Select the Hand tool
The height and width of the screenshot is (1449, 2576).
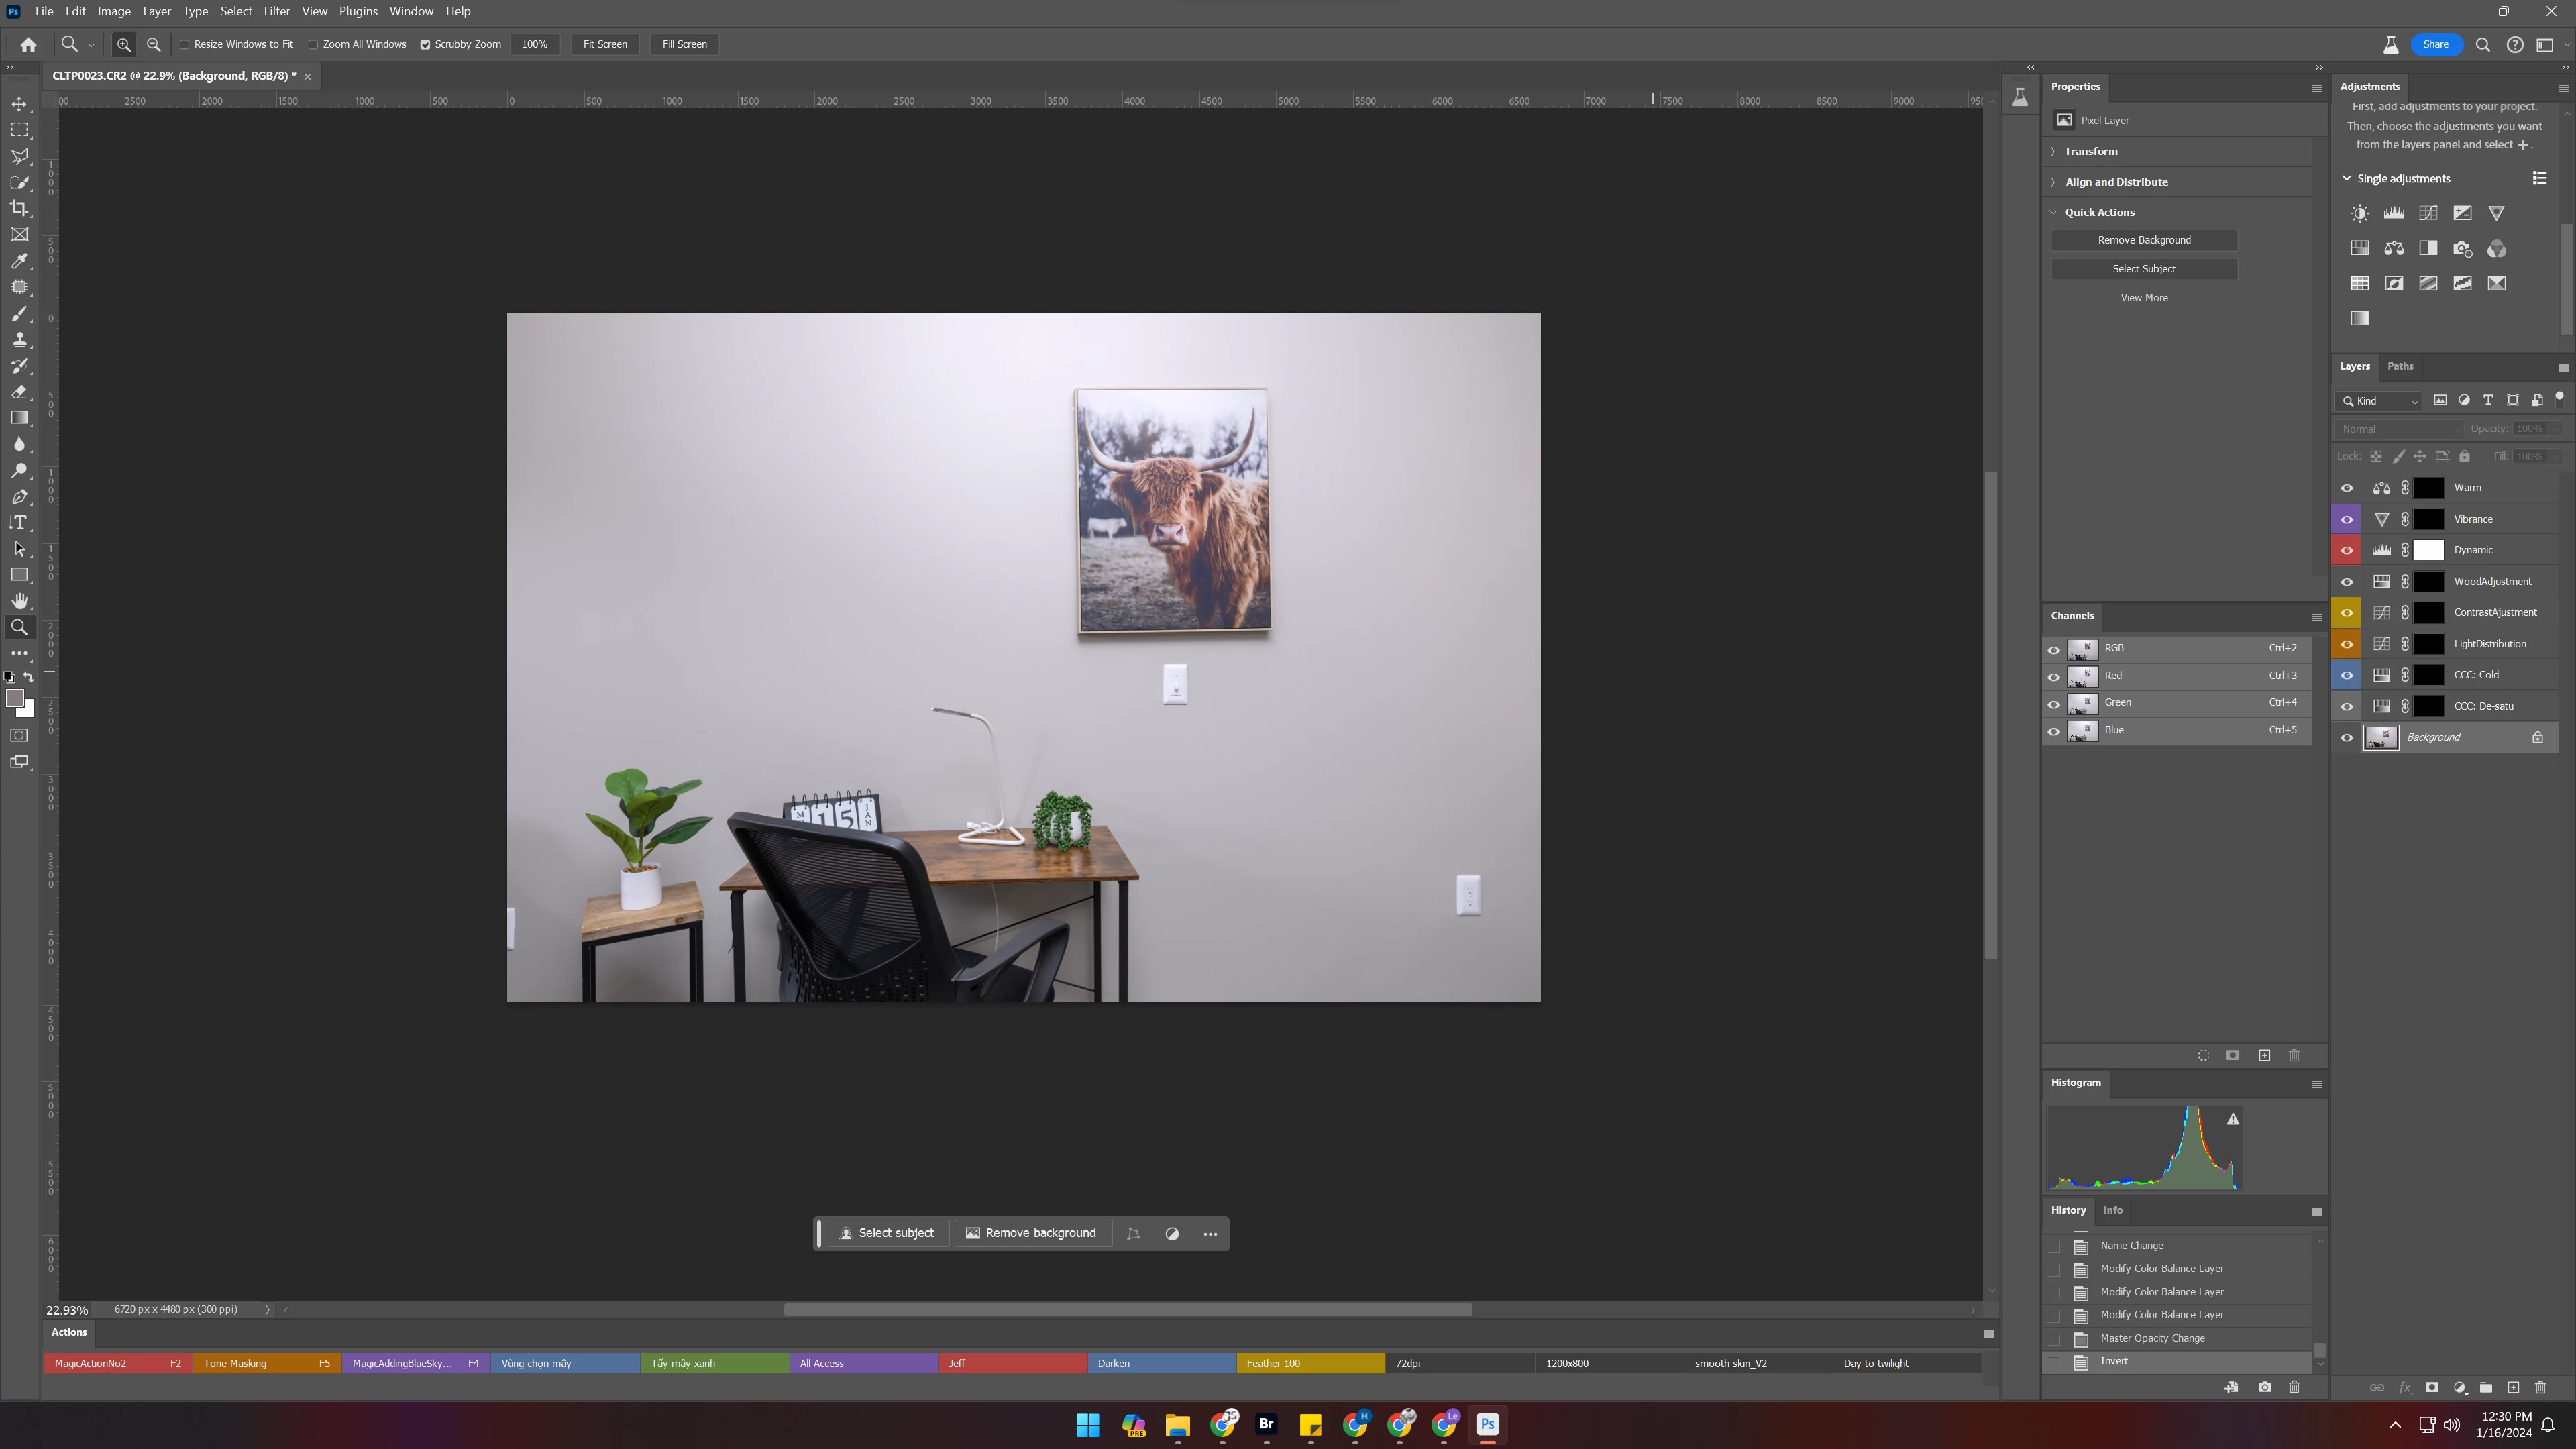pyautogui.click(x=19, y=601)
